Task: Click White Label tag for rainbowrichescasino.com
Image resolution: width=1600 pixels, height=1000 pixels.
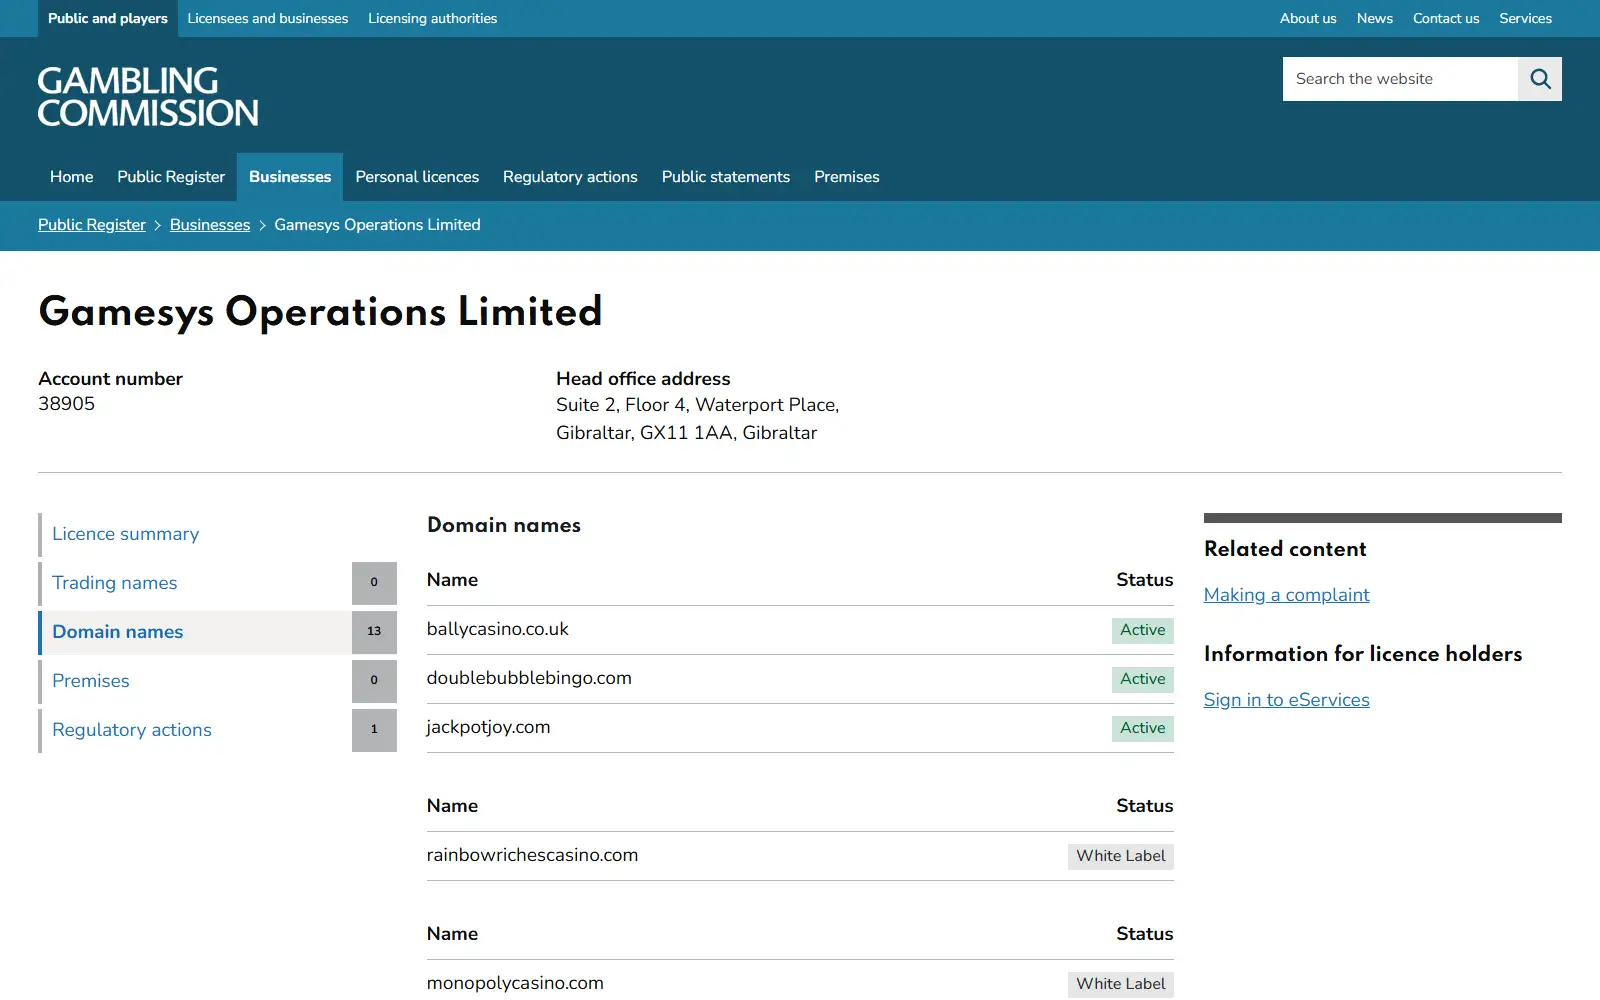Action: pos(1121,856)
